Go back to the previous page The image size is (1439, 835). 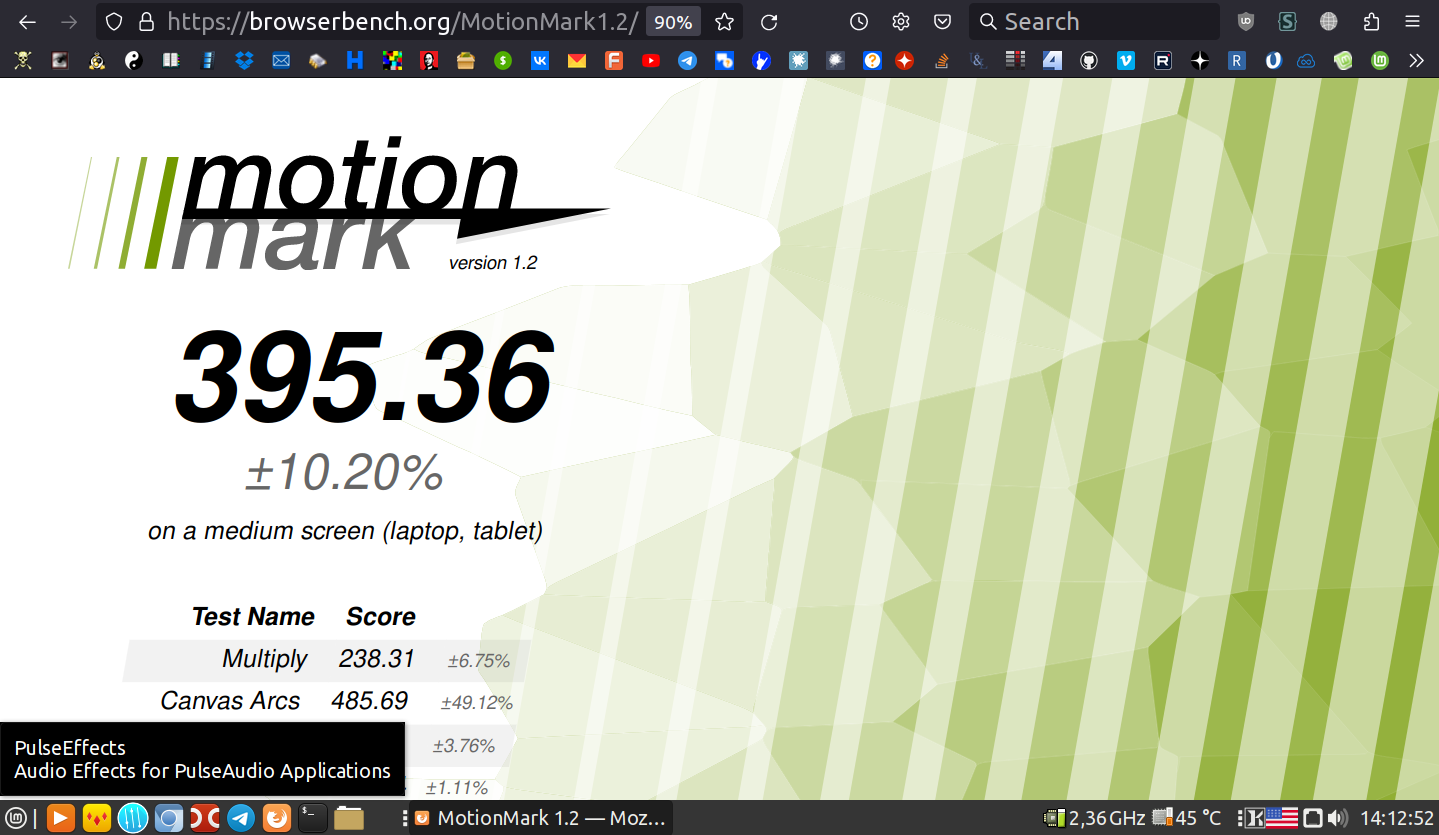[28, 22]
